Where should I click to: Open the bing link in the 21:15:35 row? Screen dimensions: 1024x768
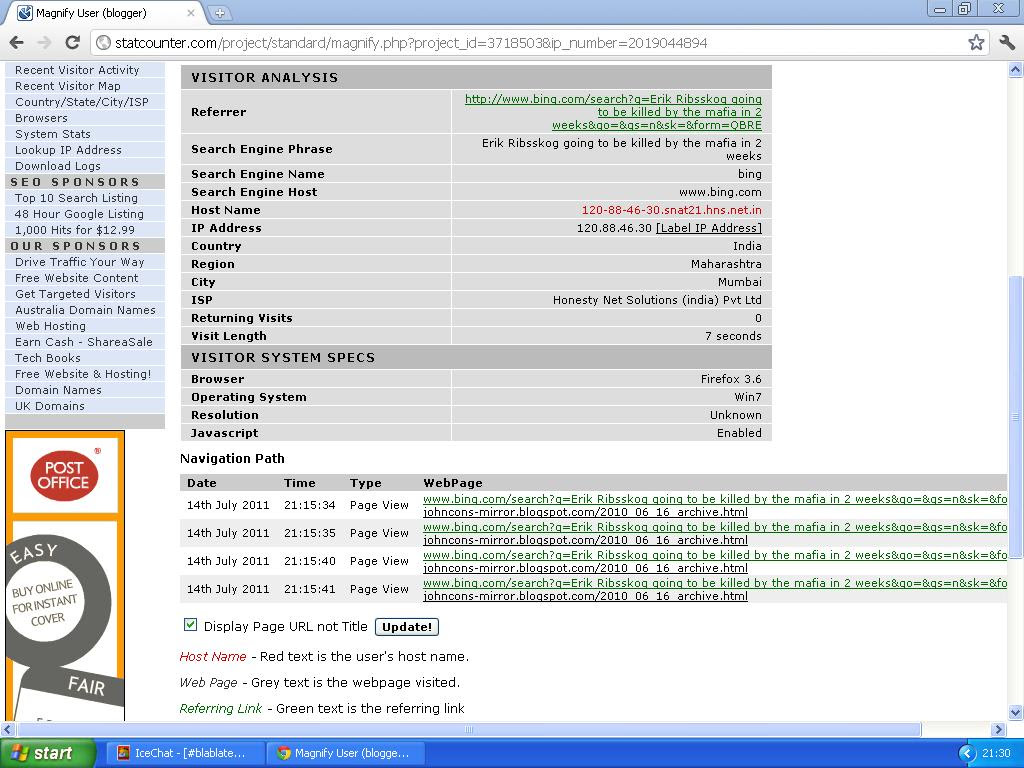pos(715,527)
